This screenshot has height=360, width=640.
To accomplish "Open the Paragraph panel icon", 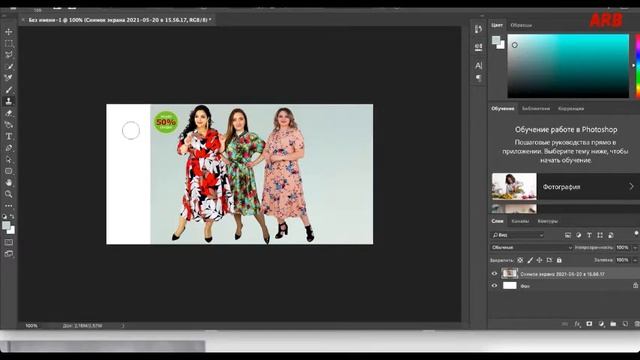I will 478,78.
